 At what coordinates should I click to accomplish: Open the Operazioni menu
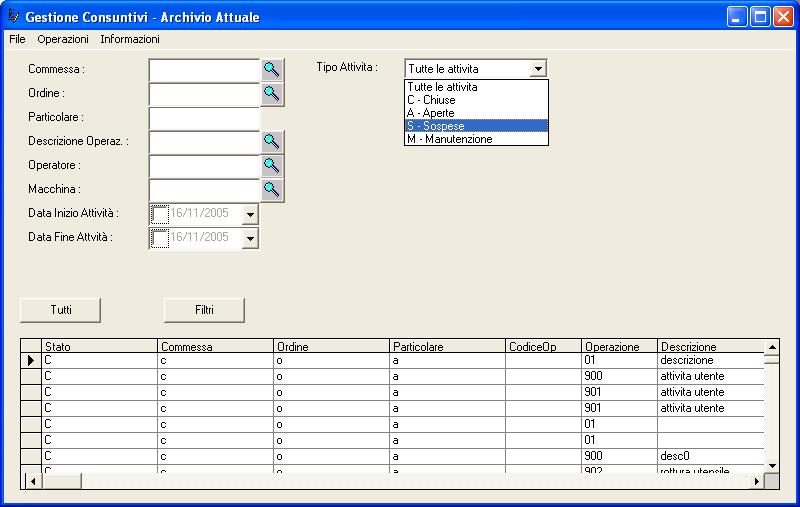63,39
